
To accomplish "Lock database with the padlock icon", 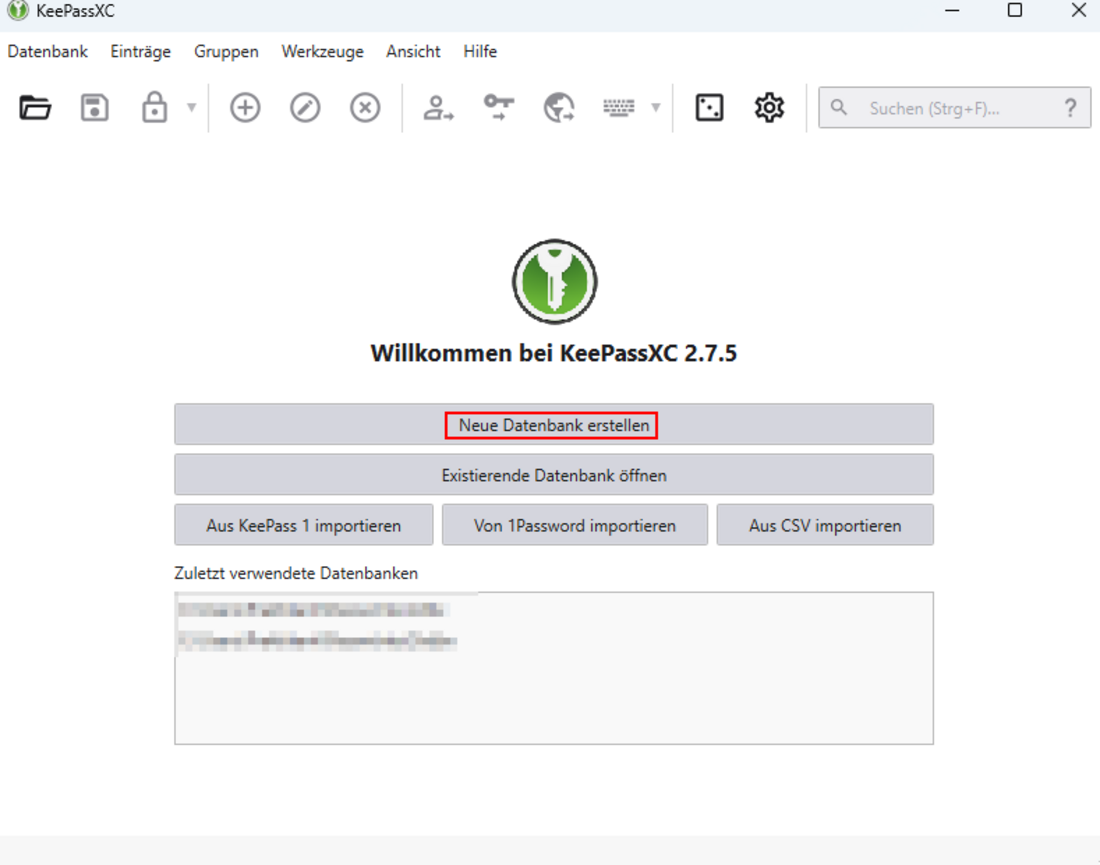I will coord(154,107).
